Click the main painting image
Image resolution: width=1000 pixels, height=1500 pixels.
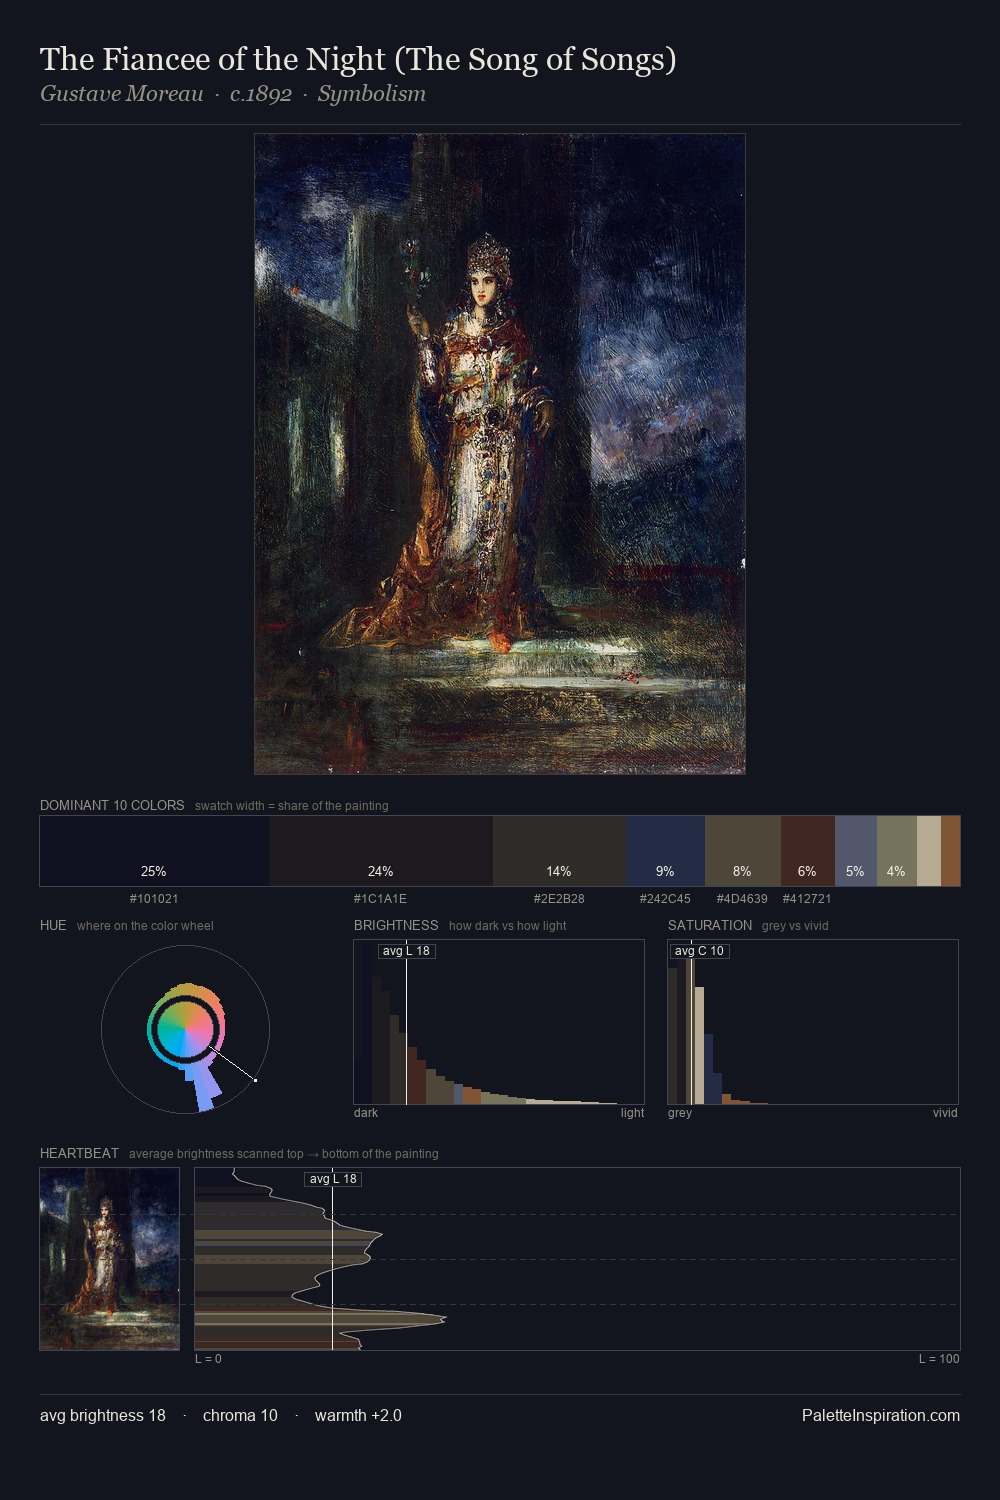(500, 454)
